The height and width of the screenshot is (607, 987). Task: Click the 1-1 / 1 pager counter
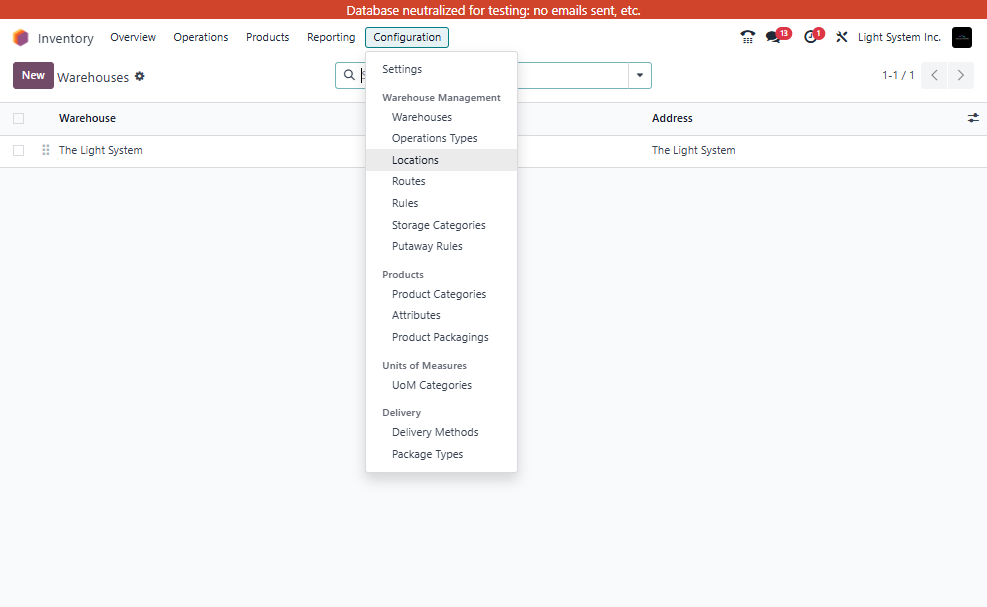click(x=898, y=76)
